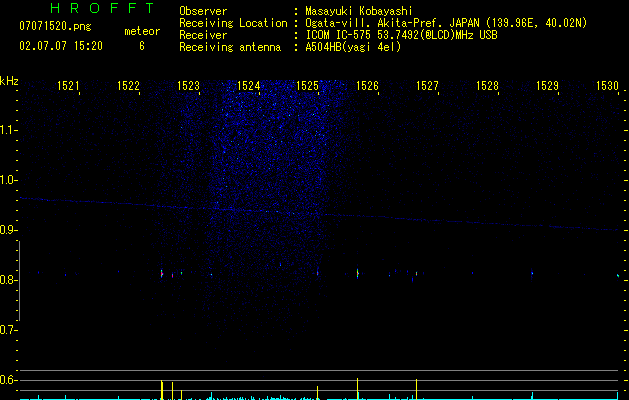This screenshot has height=400, width=629.
Task: Click time axis label 1523
Action: pos(188,86)
